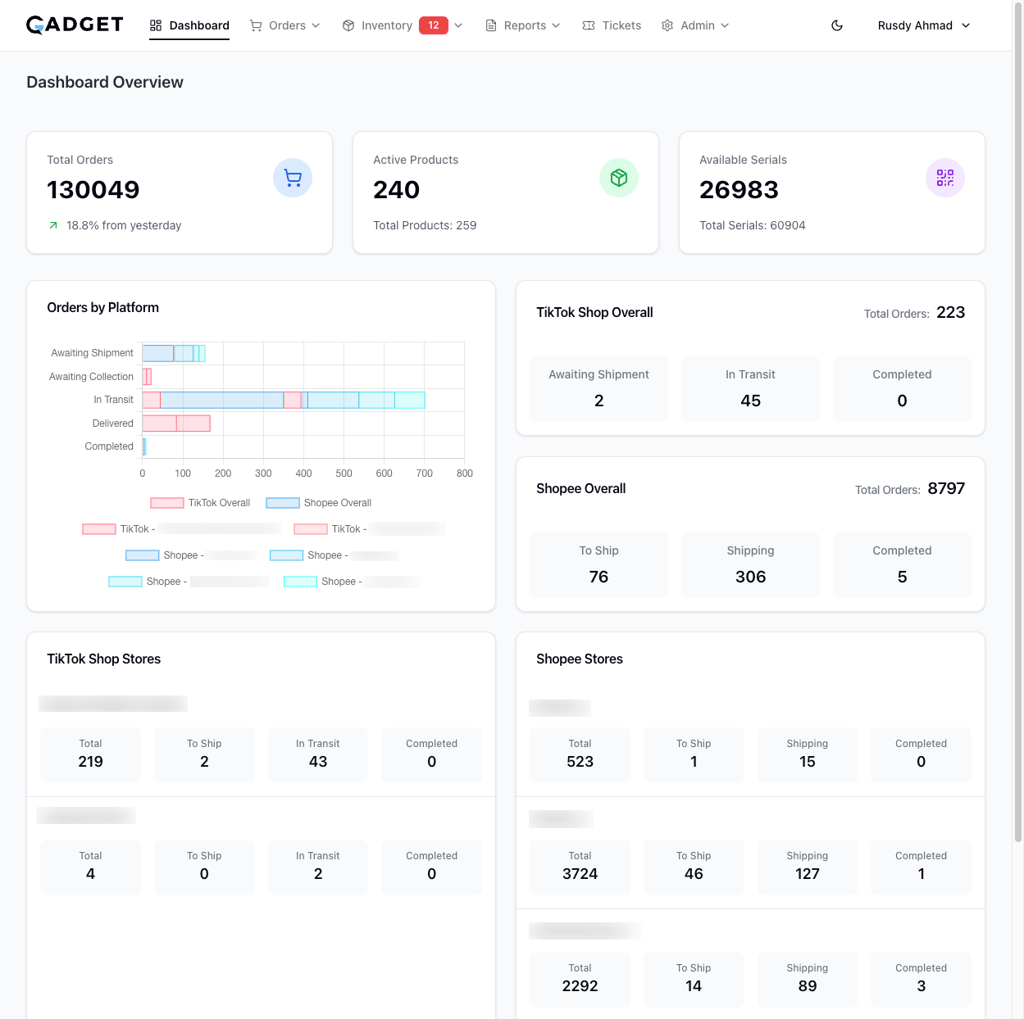Click Shopee store Total 2292
The height and width of the screenshot is (1019, 1024).
pos(580,979)
